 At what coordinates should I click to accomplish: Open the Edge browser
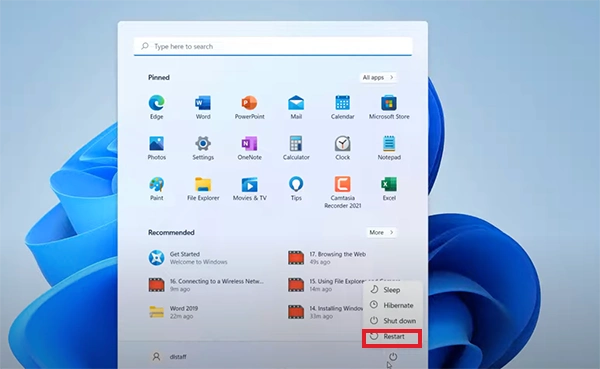coord(157,107)
